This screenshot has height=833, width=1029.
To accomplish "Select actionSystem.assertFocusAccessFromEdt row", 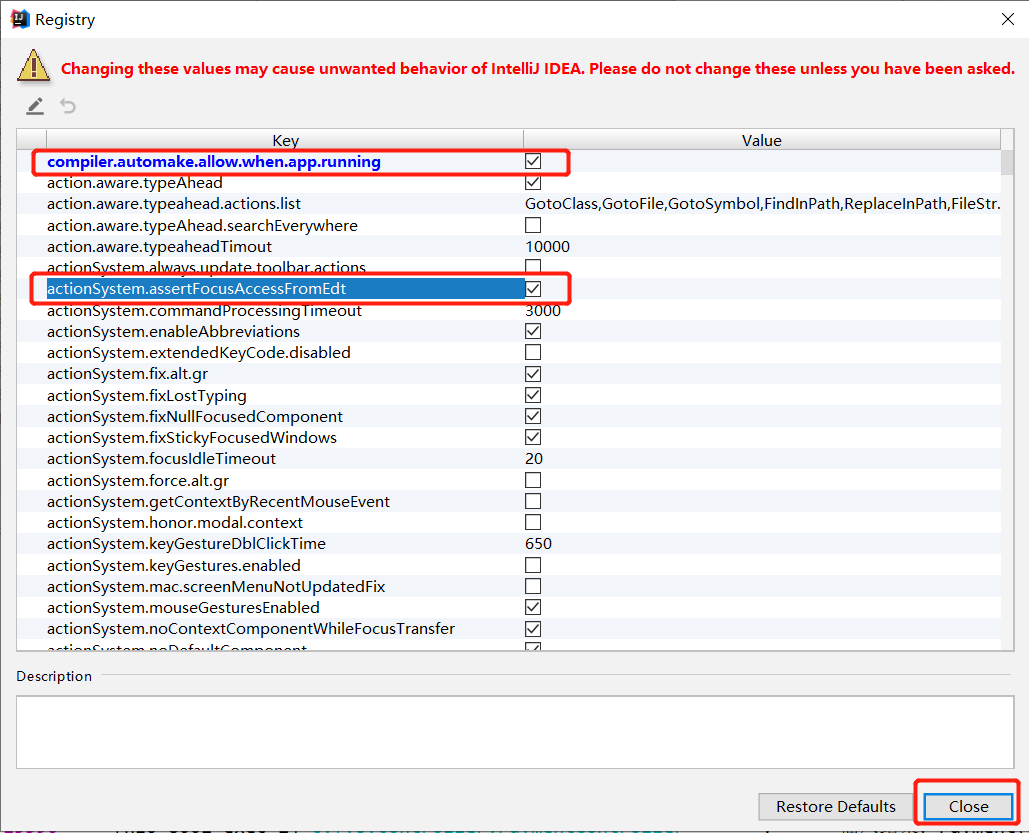I will point(285,289).
